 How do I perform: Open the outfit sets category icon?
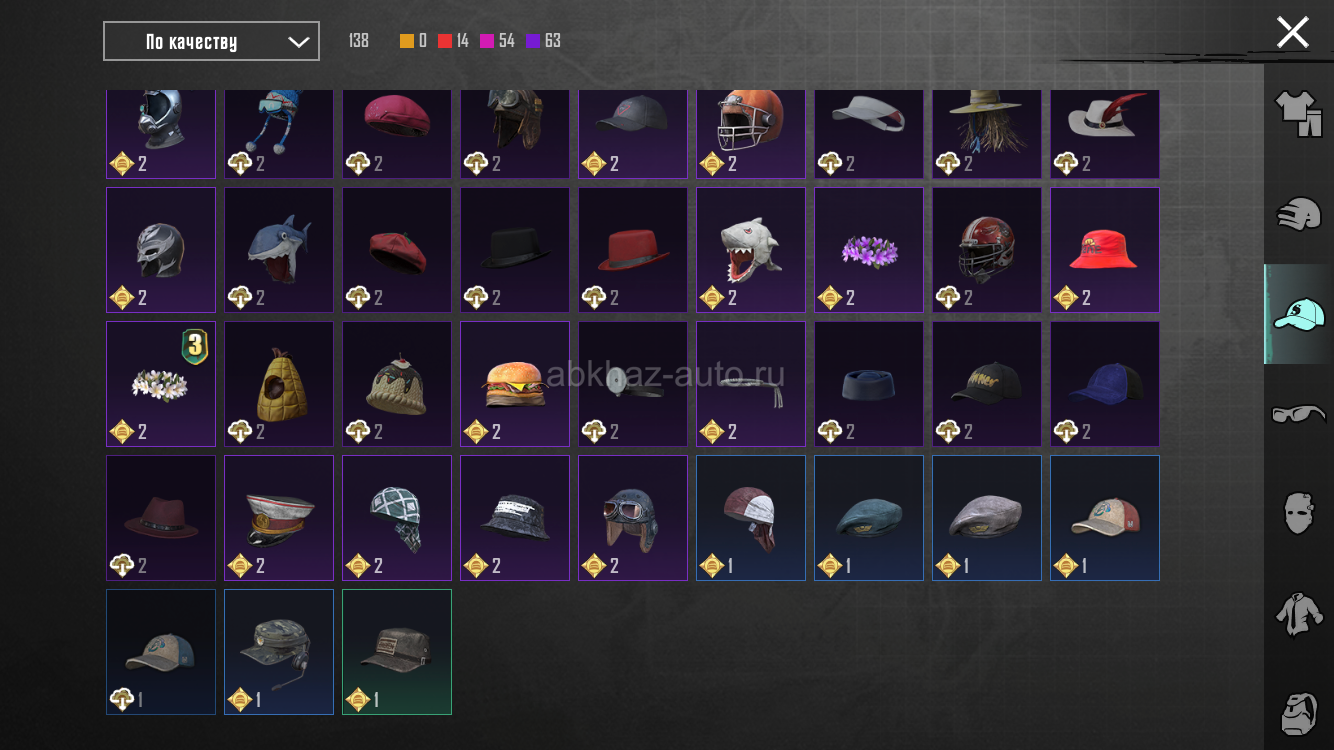[x=1298, y=114]
